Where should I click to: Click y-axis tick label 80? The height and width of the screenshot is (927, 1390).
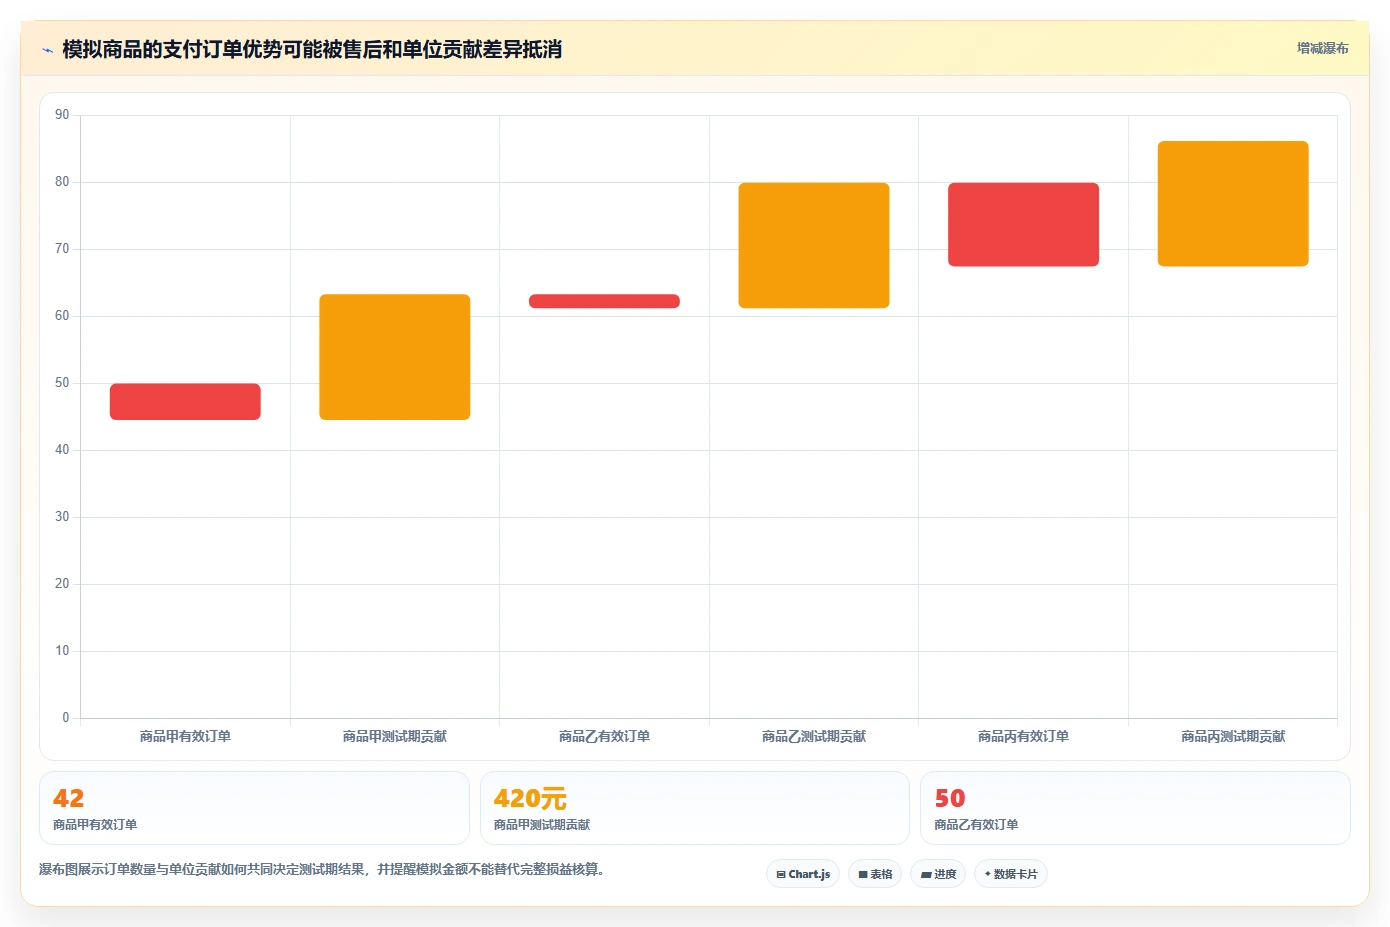click(62, 182)
